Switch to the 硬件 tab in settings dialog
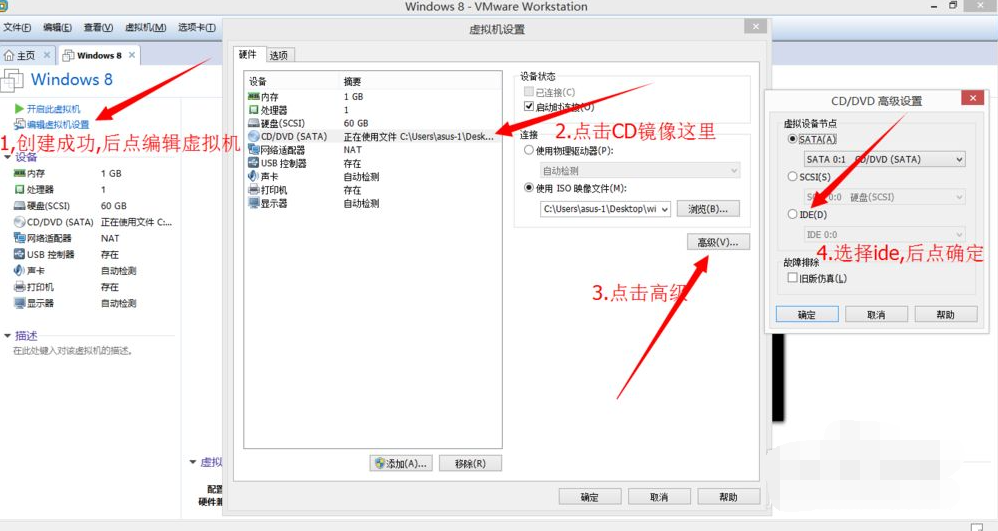This screenshot has height=531, width=998. [x=248, y=54]
